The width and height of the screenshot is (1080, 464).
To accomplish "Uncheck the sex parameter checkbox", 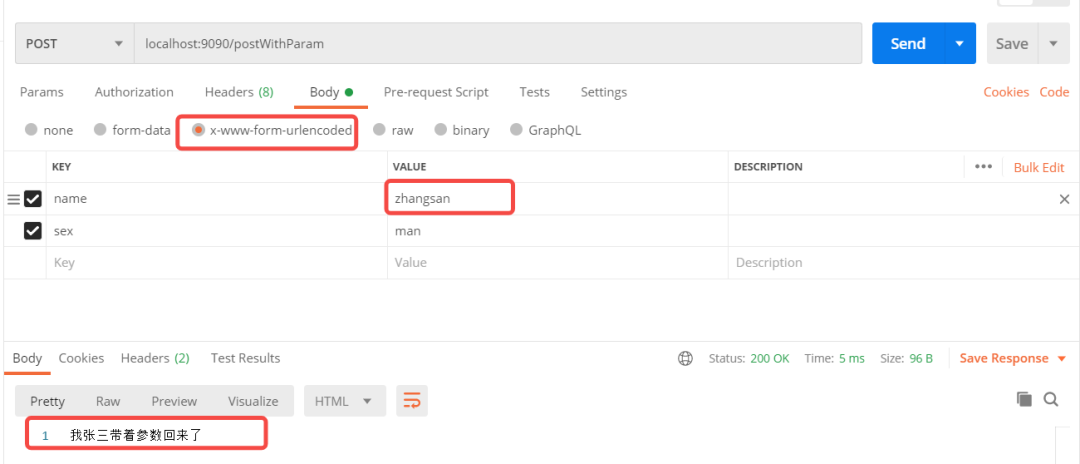I will pos(32,231).
